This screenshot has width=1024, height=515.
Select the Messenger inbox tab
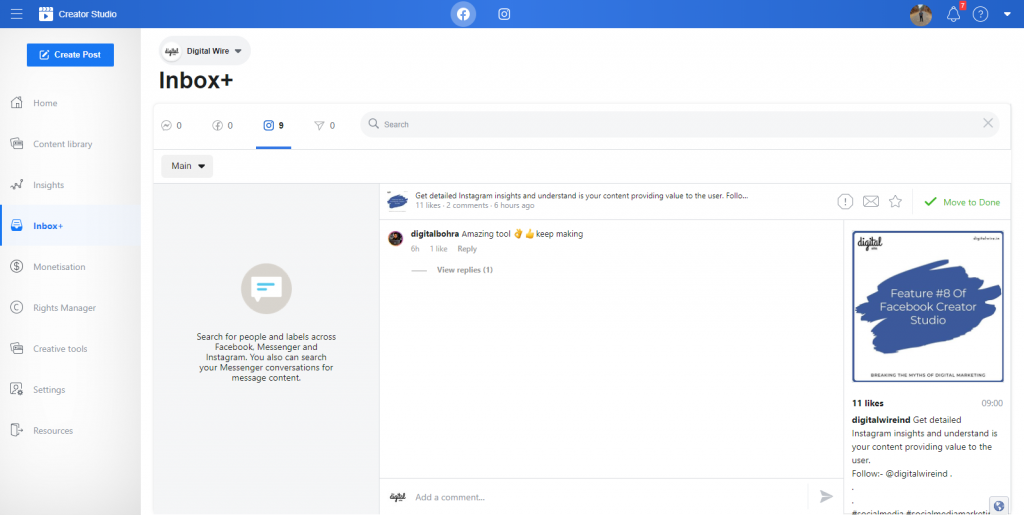[171, 125]
